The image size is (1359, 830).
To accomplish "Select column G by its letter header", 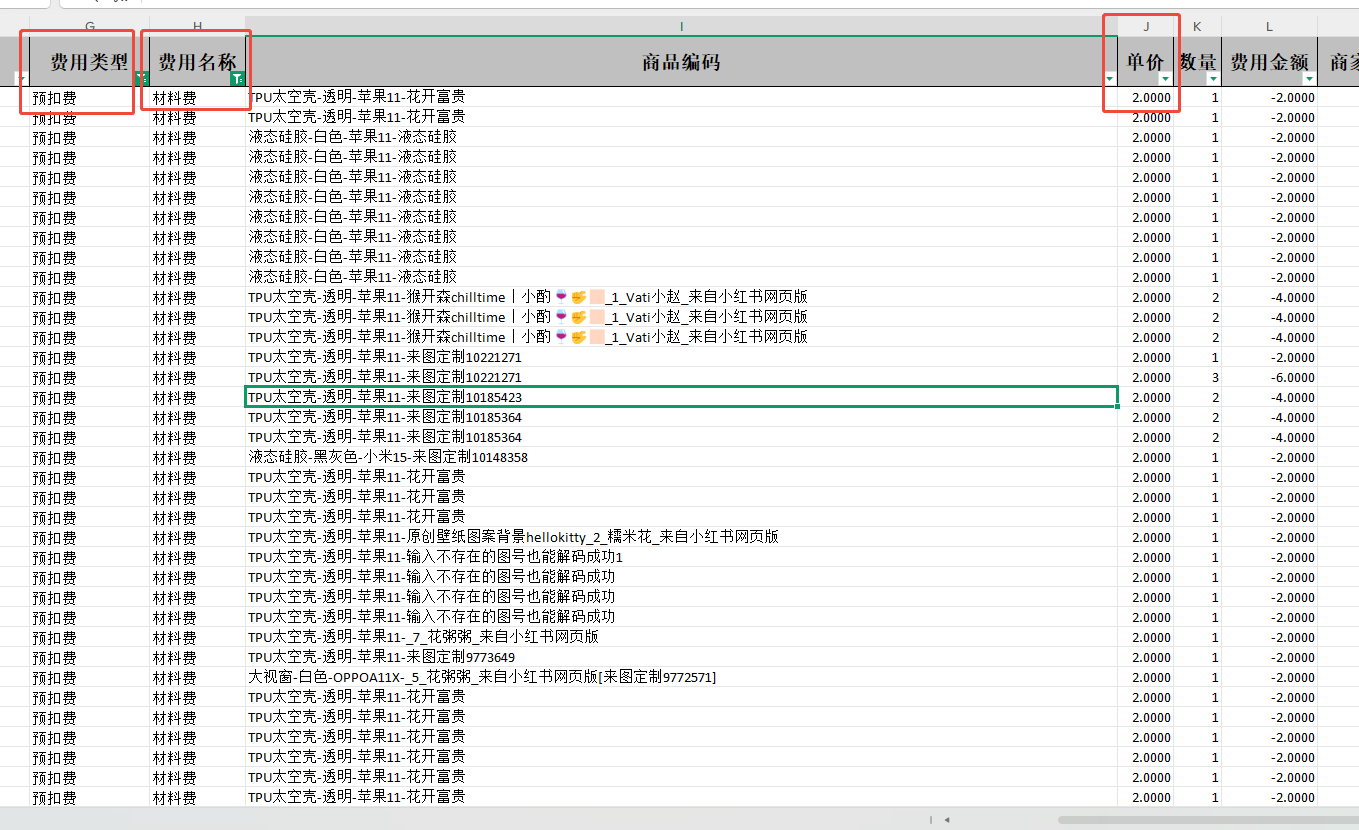I will [90, 26].
